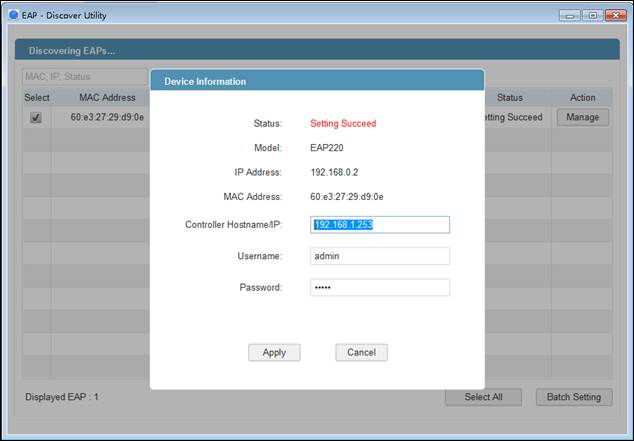
Task: Click the Device Information dialog title bar
Action: 317,81
